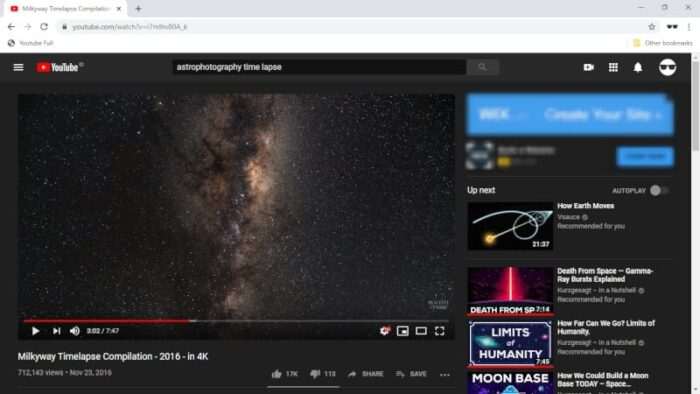Image resolution: width=700 pixels, height=394 pixels.
Task: Select the Milkyway Timelapse browser tab
Action: click(x=66, y=8)
